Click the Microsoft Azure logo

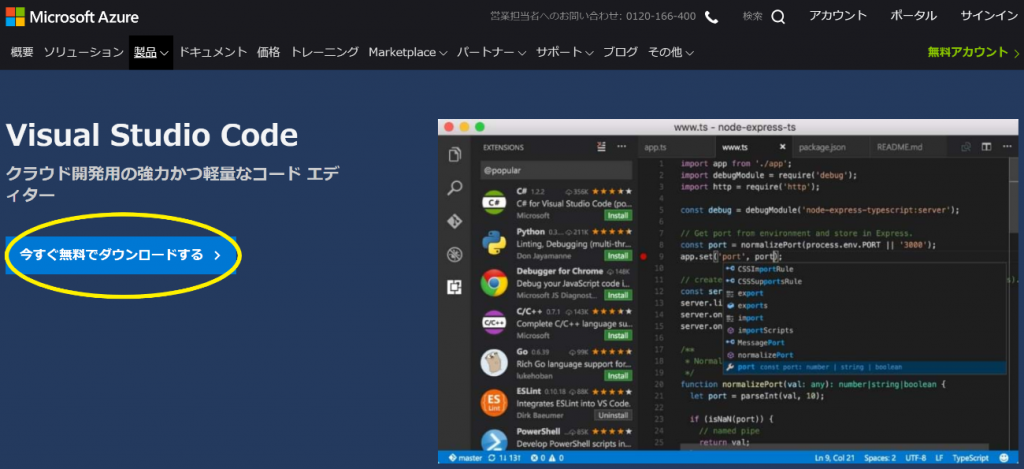tap(72, 17)
